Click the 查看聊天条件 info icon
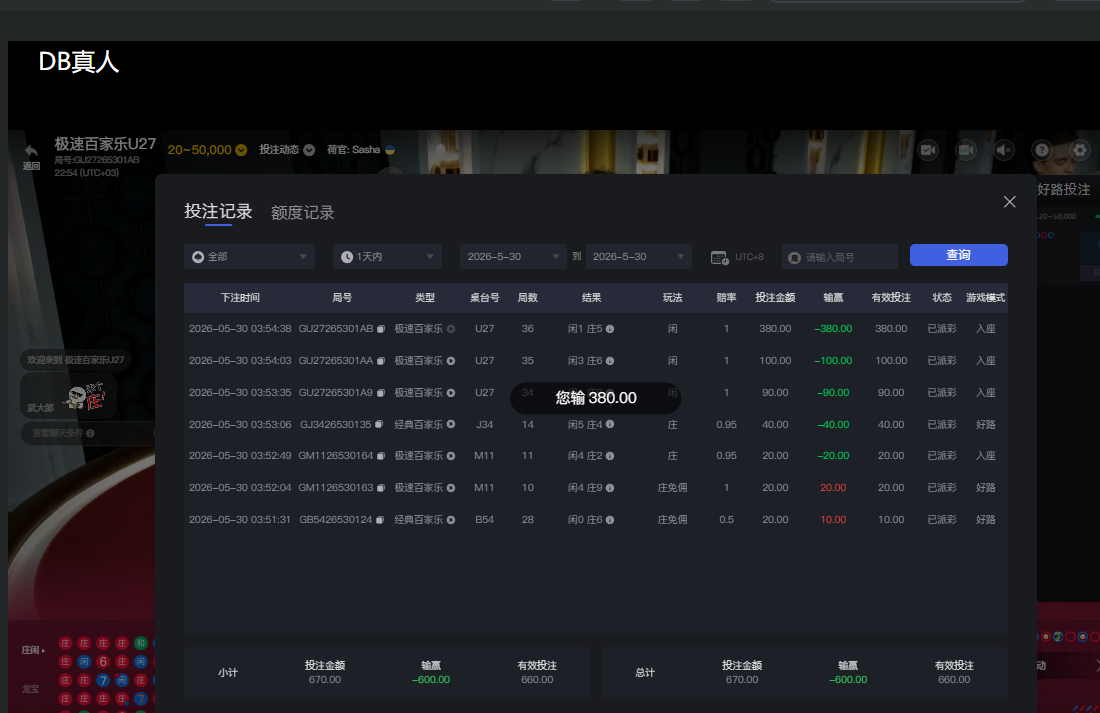Viewport: 1100px width, 713px height. tap(90, 434)
